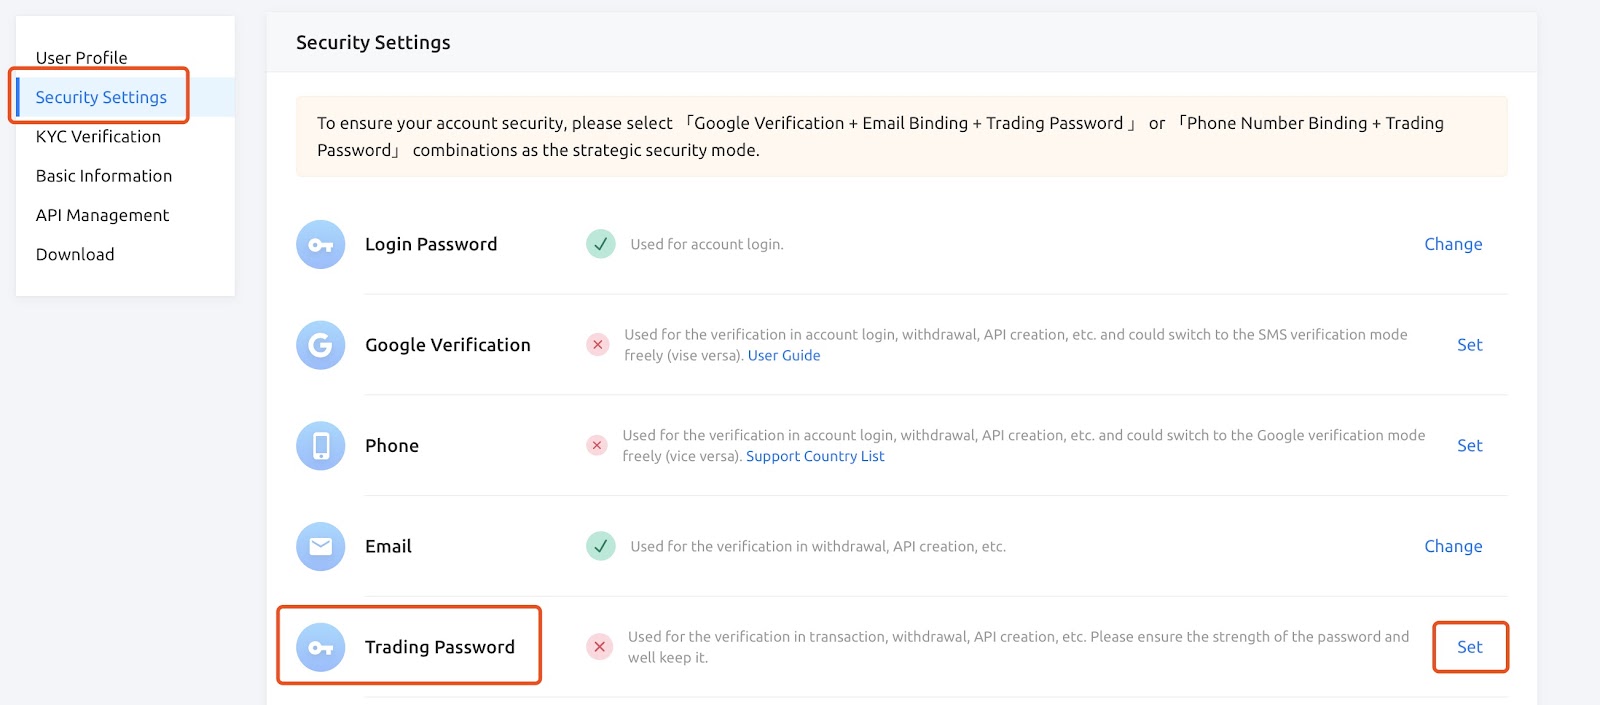Viewport: 1600px width, 705px height.
Task: Click the Email envelope icon
Action: (320, 546)
